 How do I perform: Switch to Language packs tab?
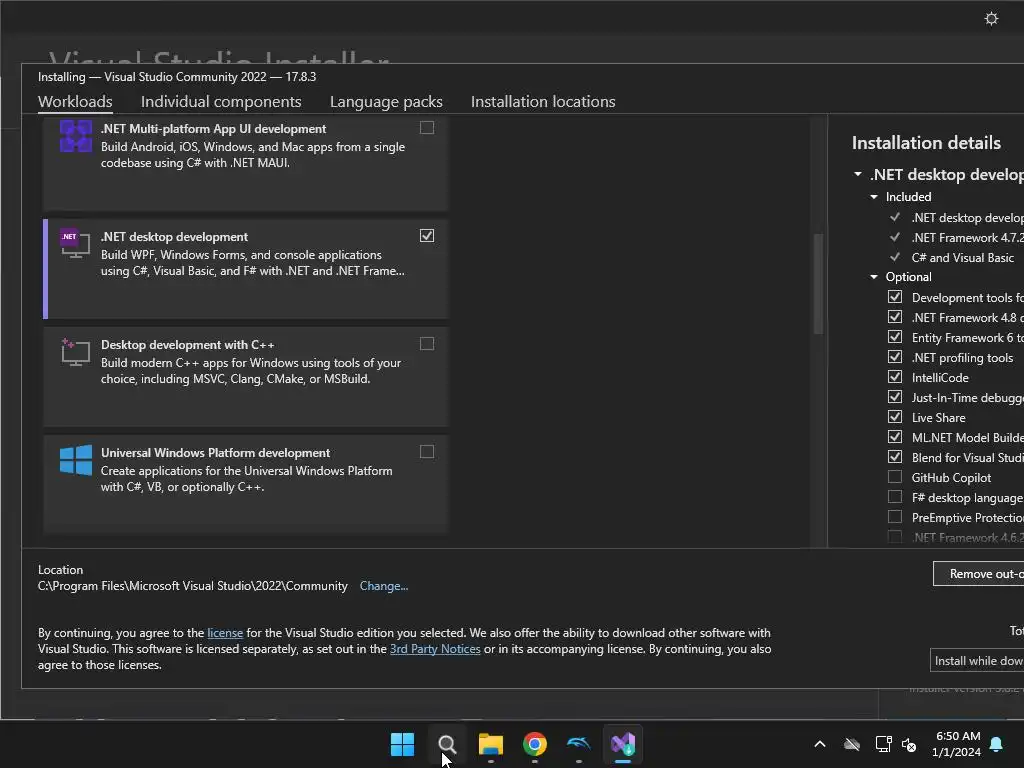tap(386, 102)
